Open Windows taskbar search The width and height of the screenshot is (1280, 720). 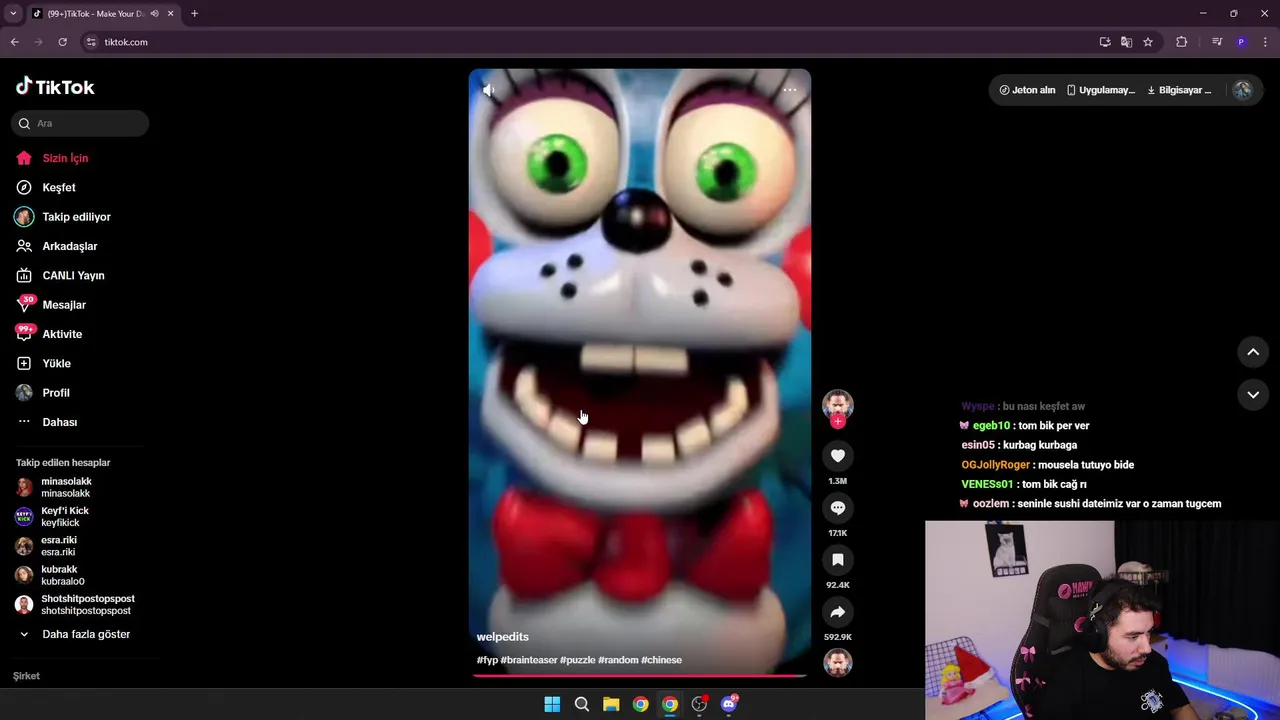pyautogui.click(x=581, y=704)
